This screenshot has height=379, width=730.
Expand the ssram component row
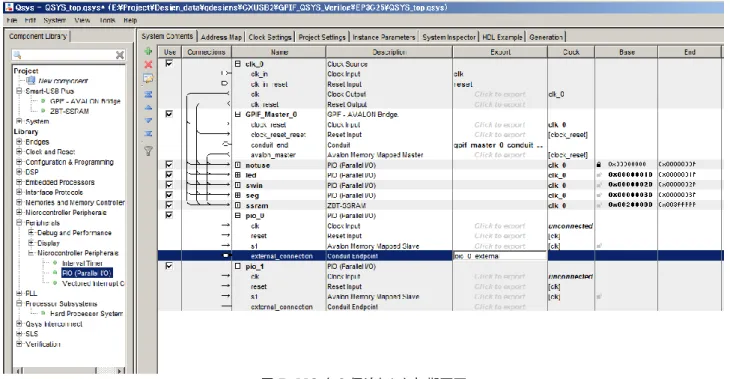tap(238, 205)
